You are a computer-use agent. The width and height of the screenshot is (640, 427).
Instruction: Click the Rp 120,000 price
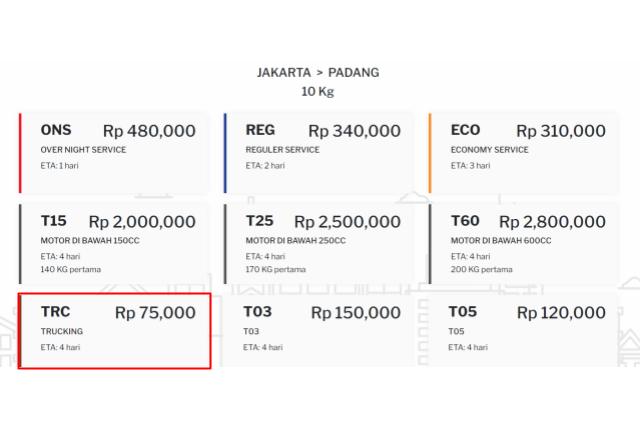(561, 313)
